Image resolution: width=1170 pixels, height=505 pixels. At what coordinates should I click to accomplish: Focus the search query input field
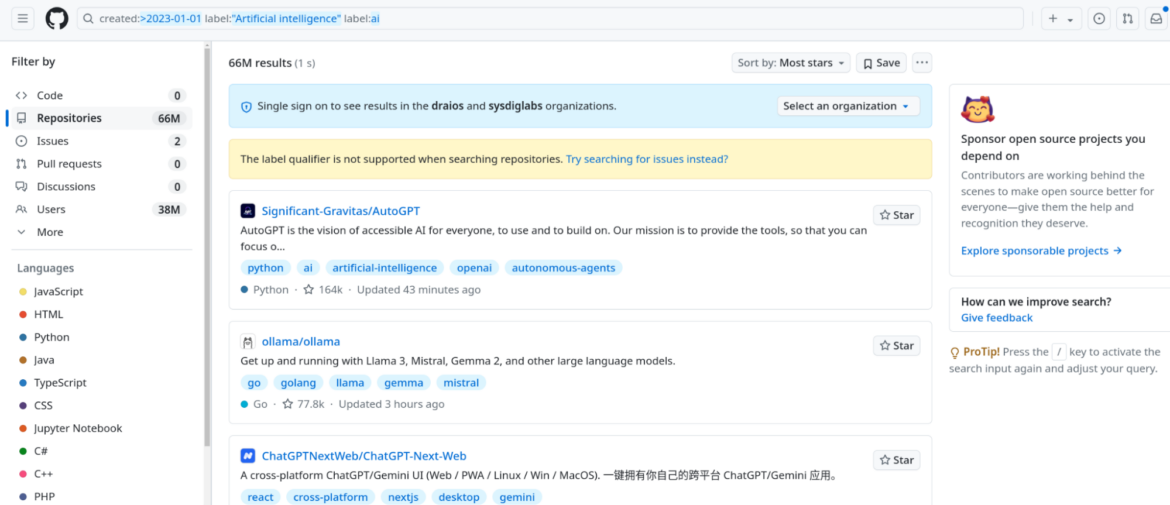tap(550, 19)
